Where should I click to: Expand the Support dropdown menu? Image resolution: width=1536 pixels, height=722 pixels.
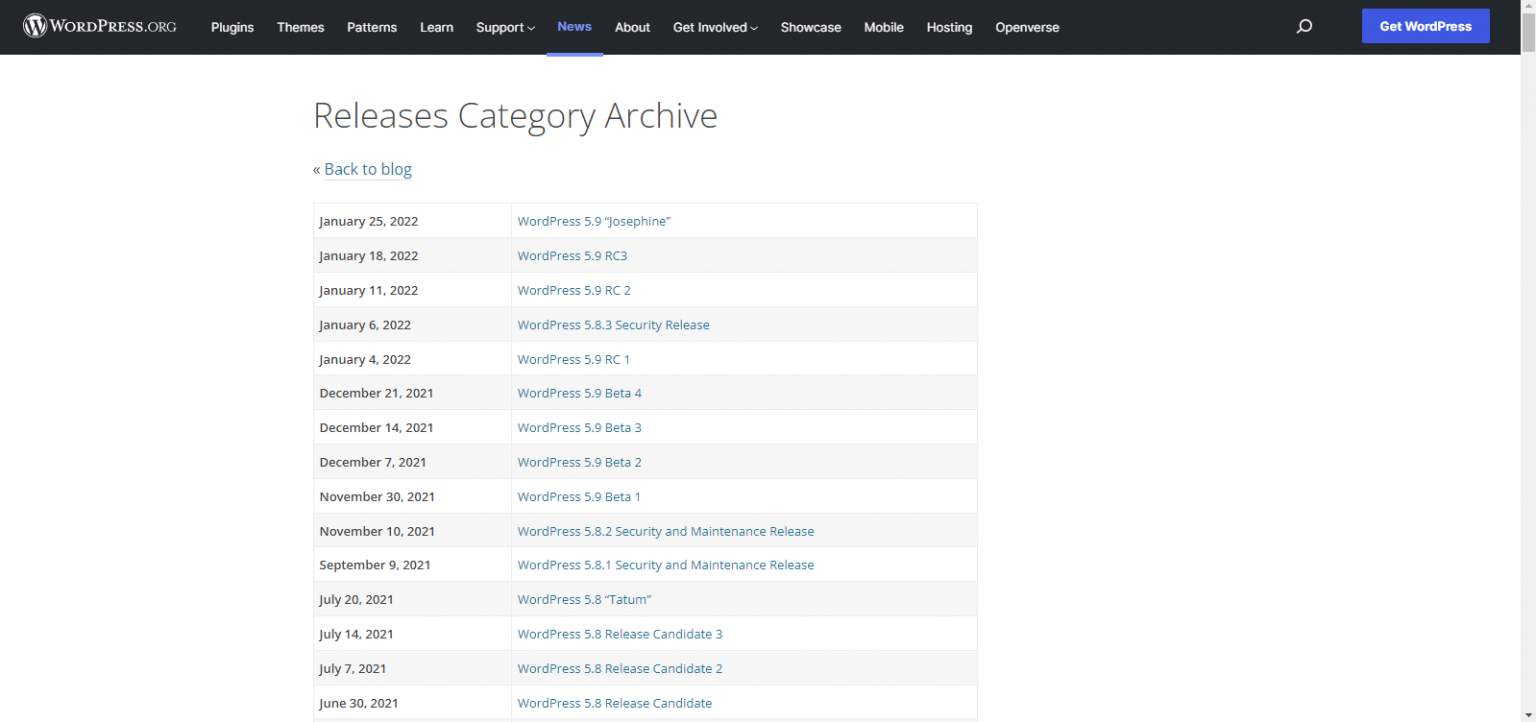(x=504, y=27)
